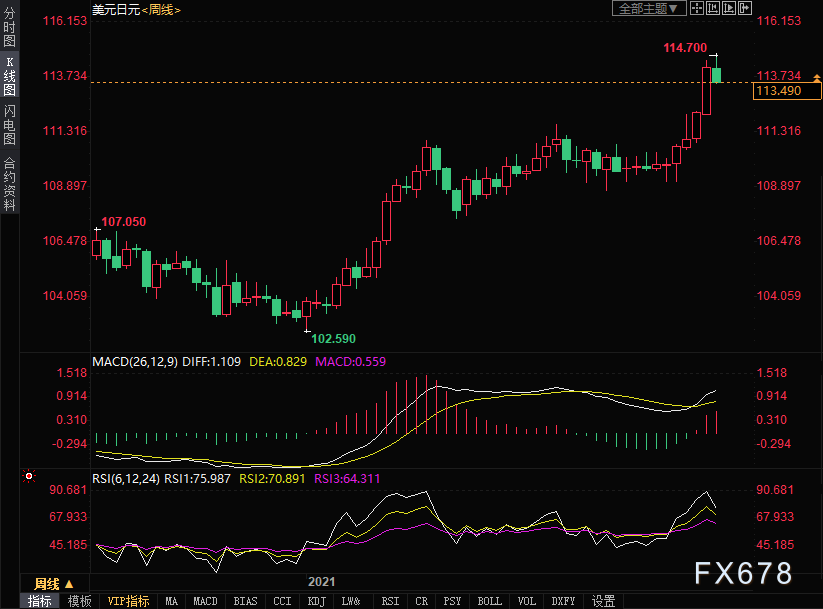823x609 pixels.
Task: Select the 模板 tab at bottom
Action: pos(79,601)
